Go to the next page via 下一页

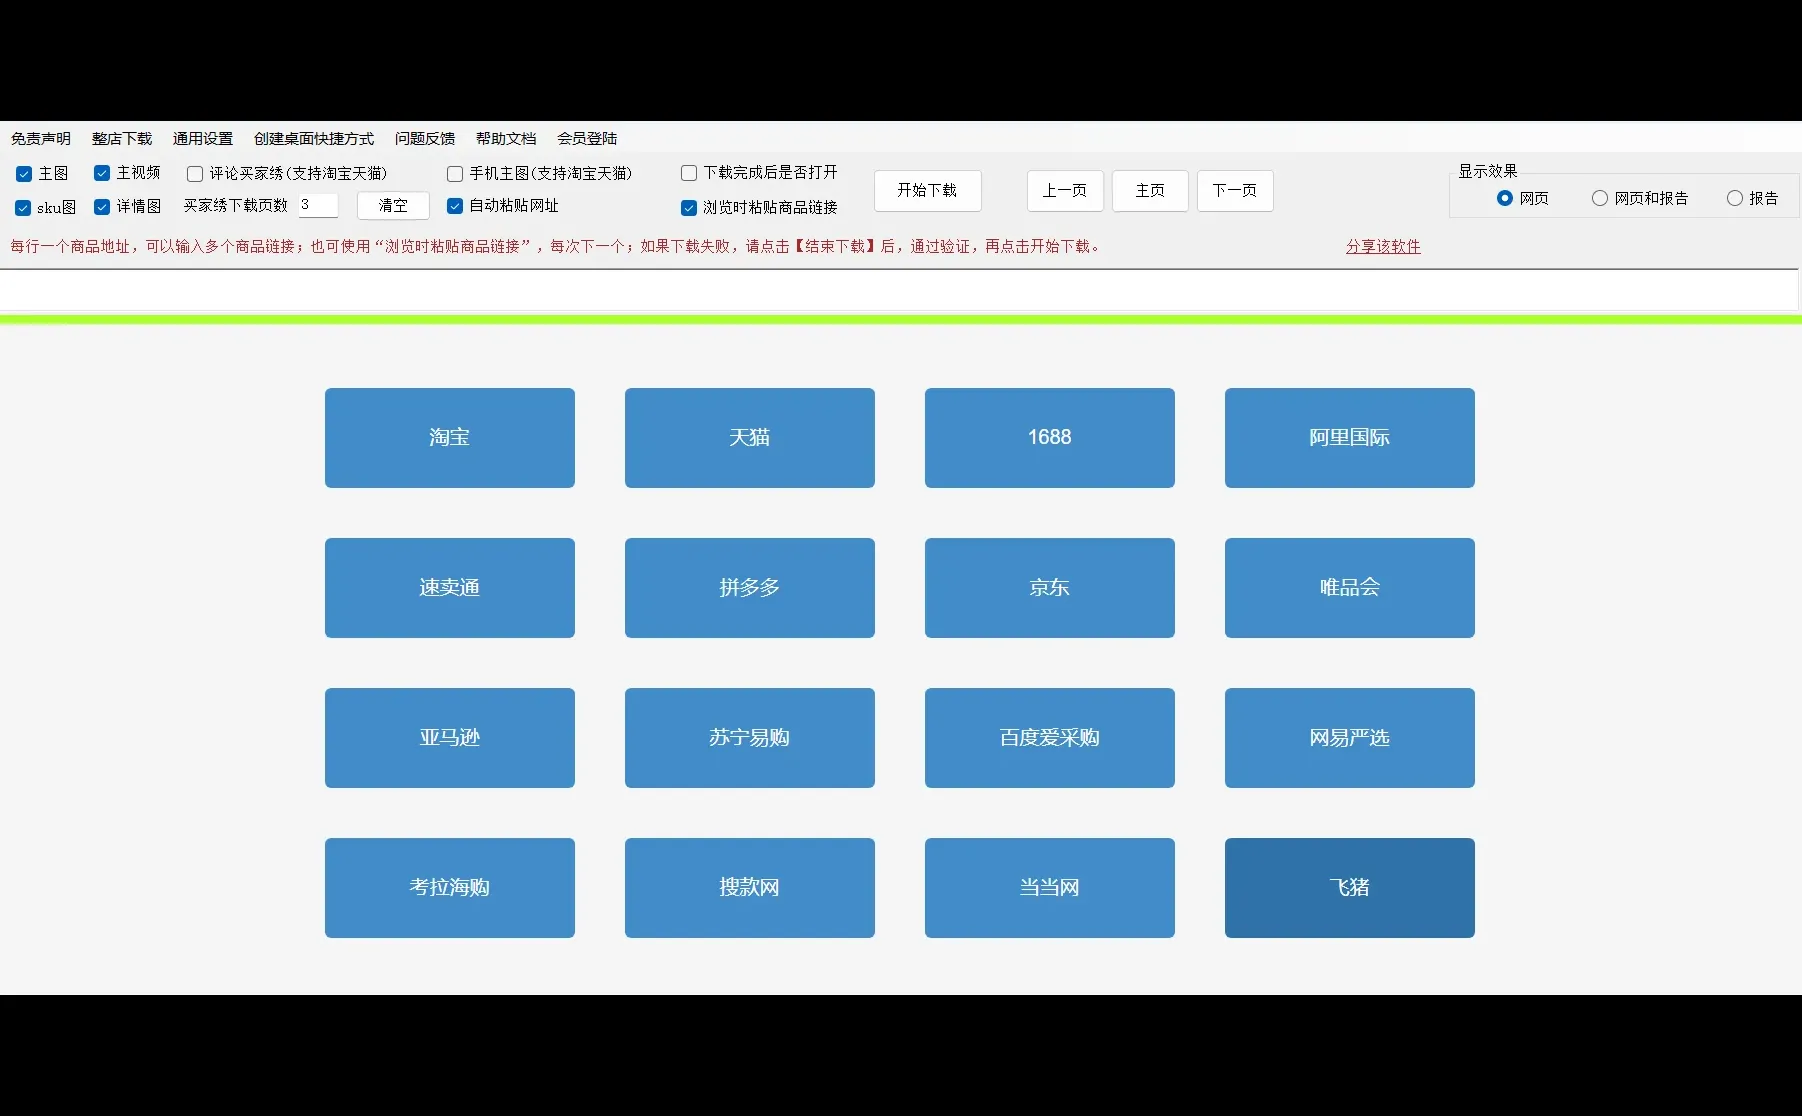[x=1234, y=191]
